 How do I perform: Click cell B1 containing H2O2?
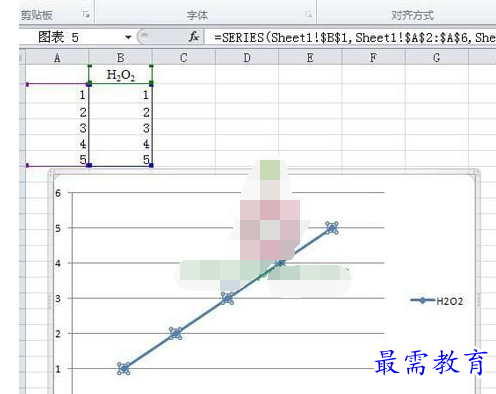click(x=121, y=75)
